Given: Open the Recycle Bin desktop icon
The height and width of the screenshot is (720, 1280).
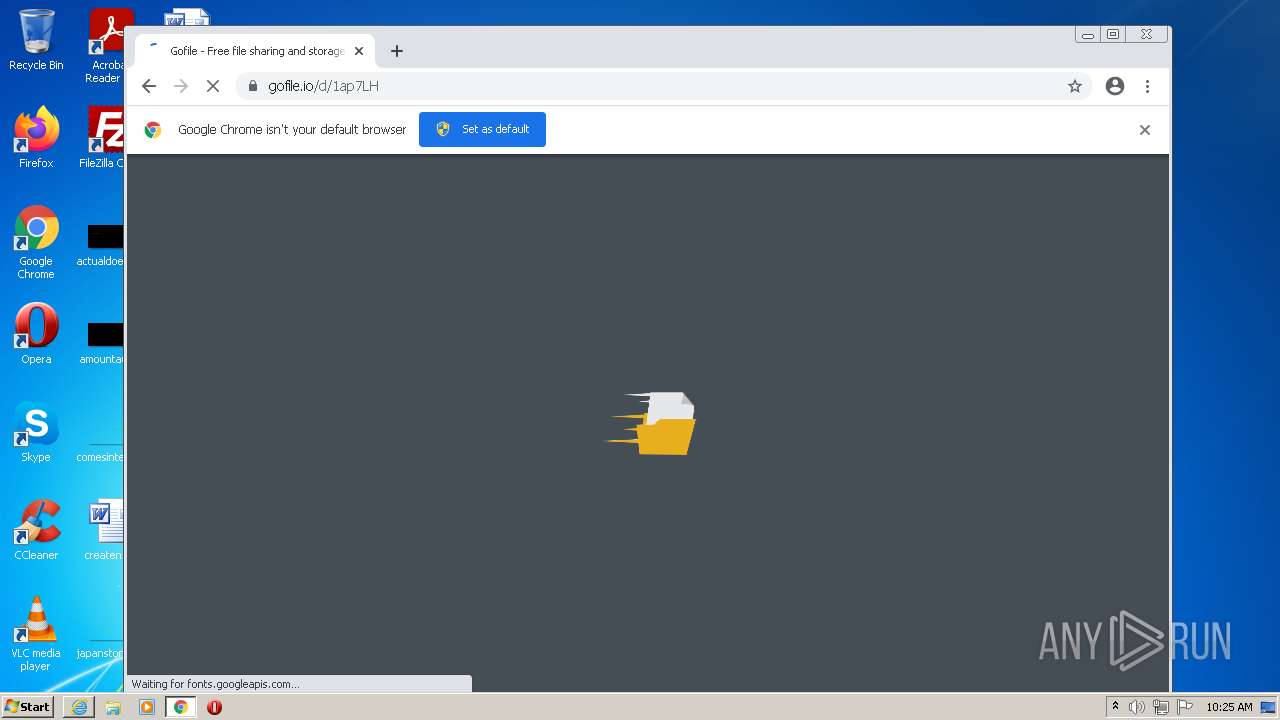Looking at the screenshot, I should (x=36, y=41).
